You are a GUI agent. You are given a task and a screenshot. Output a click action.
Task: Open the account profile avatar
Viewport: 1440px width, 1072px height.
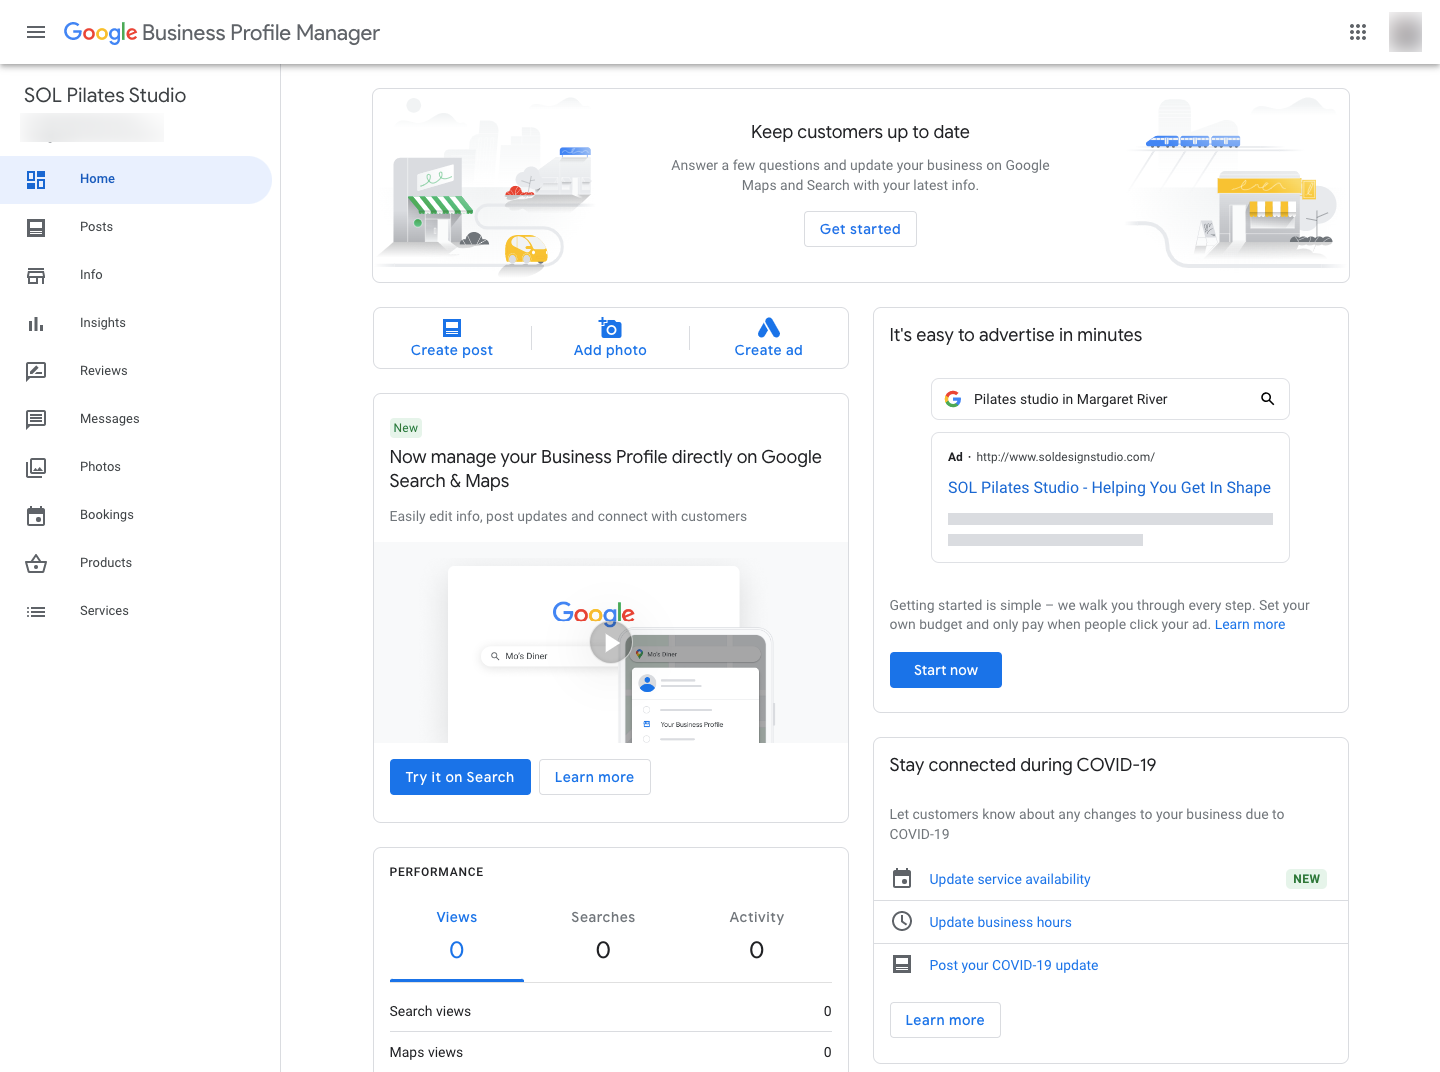1405,32
